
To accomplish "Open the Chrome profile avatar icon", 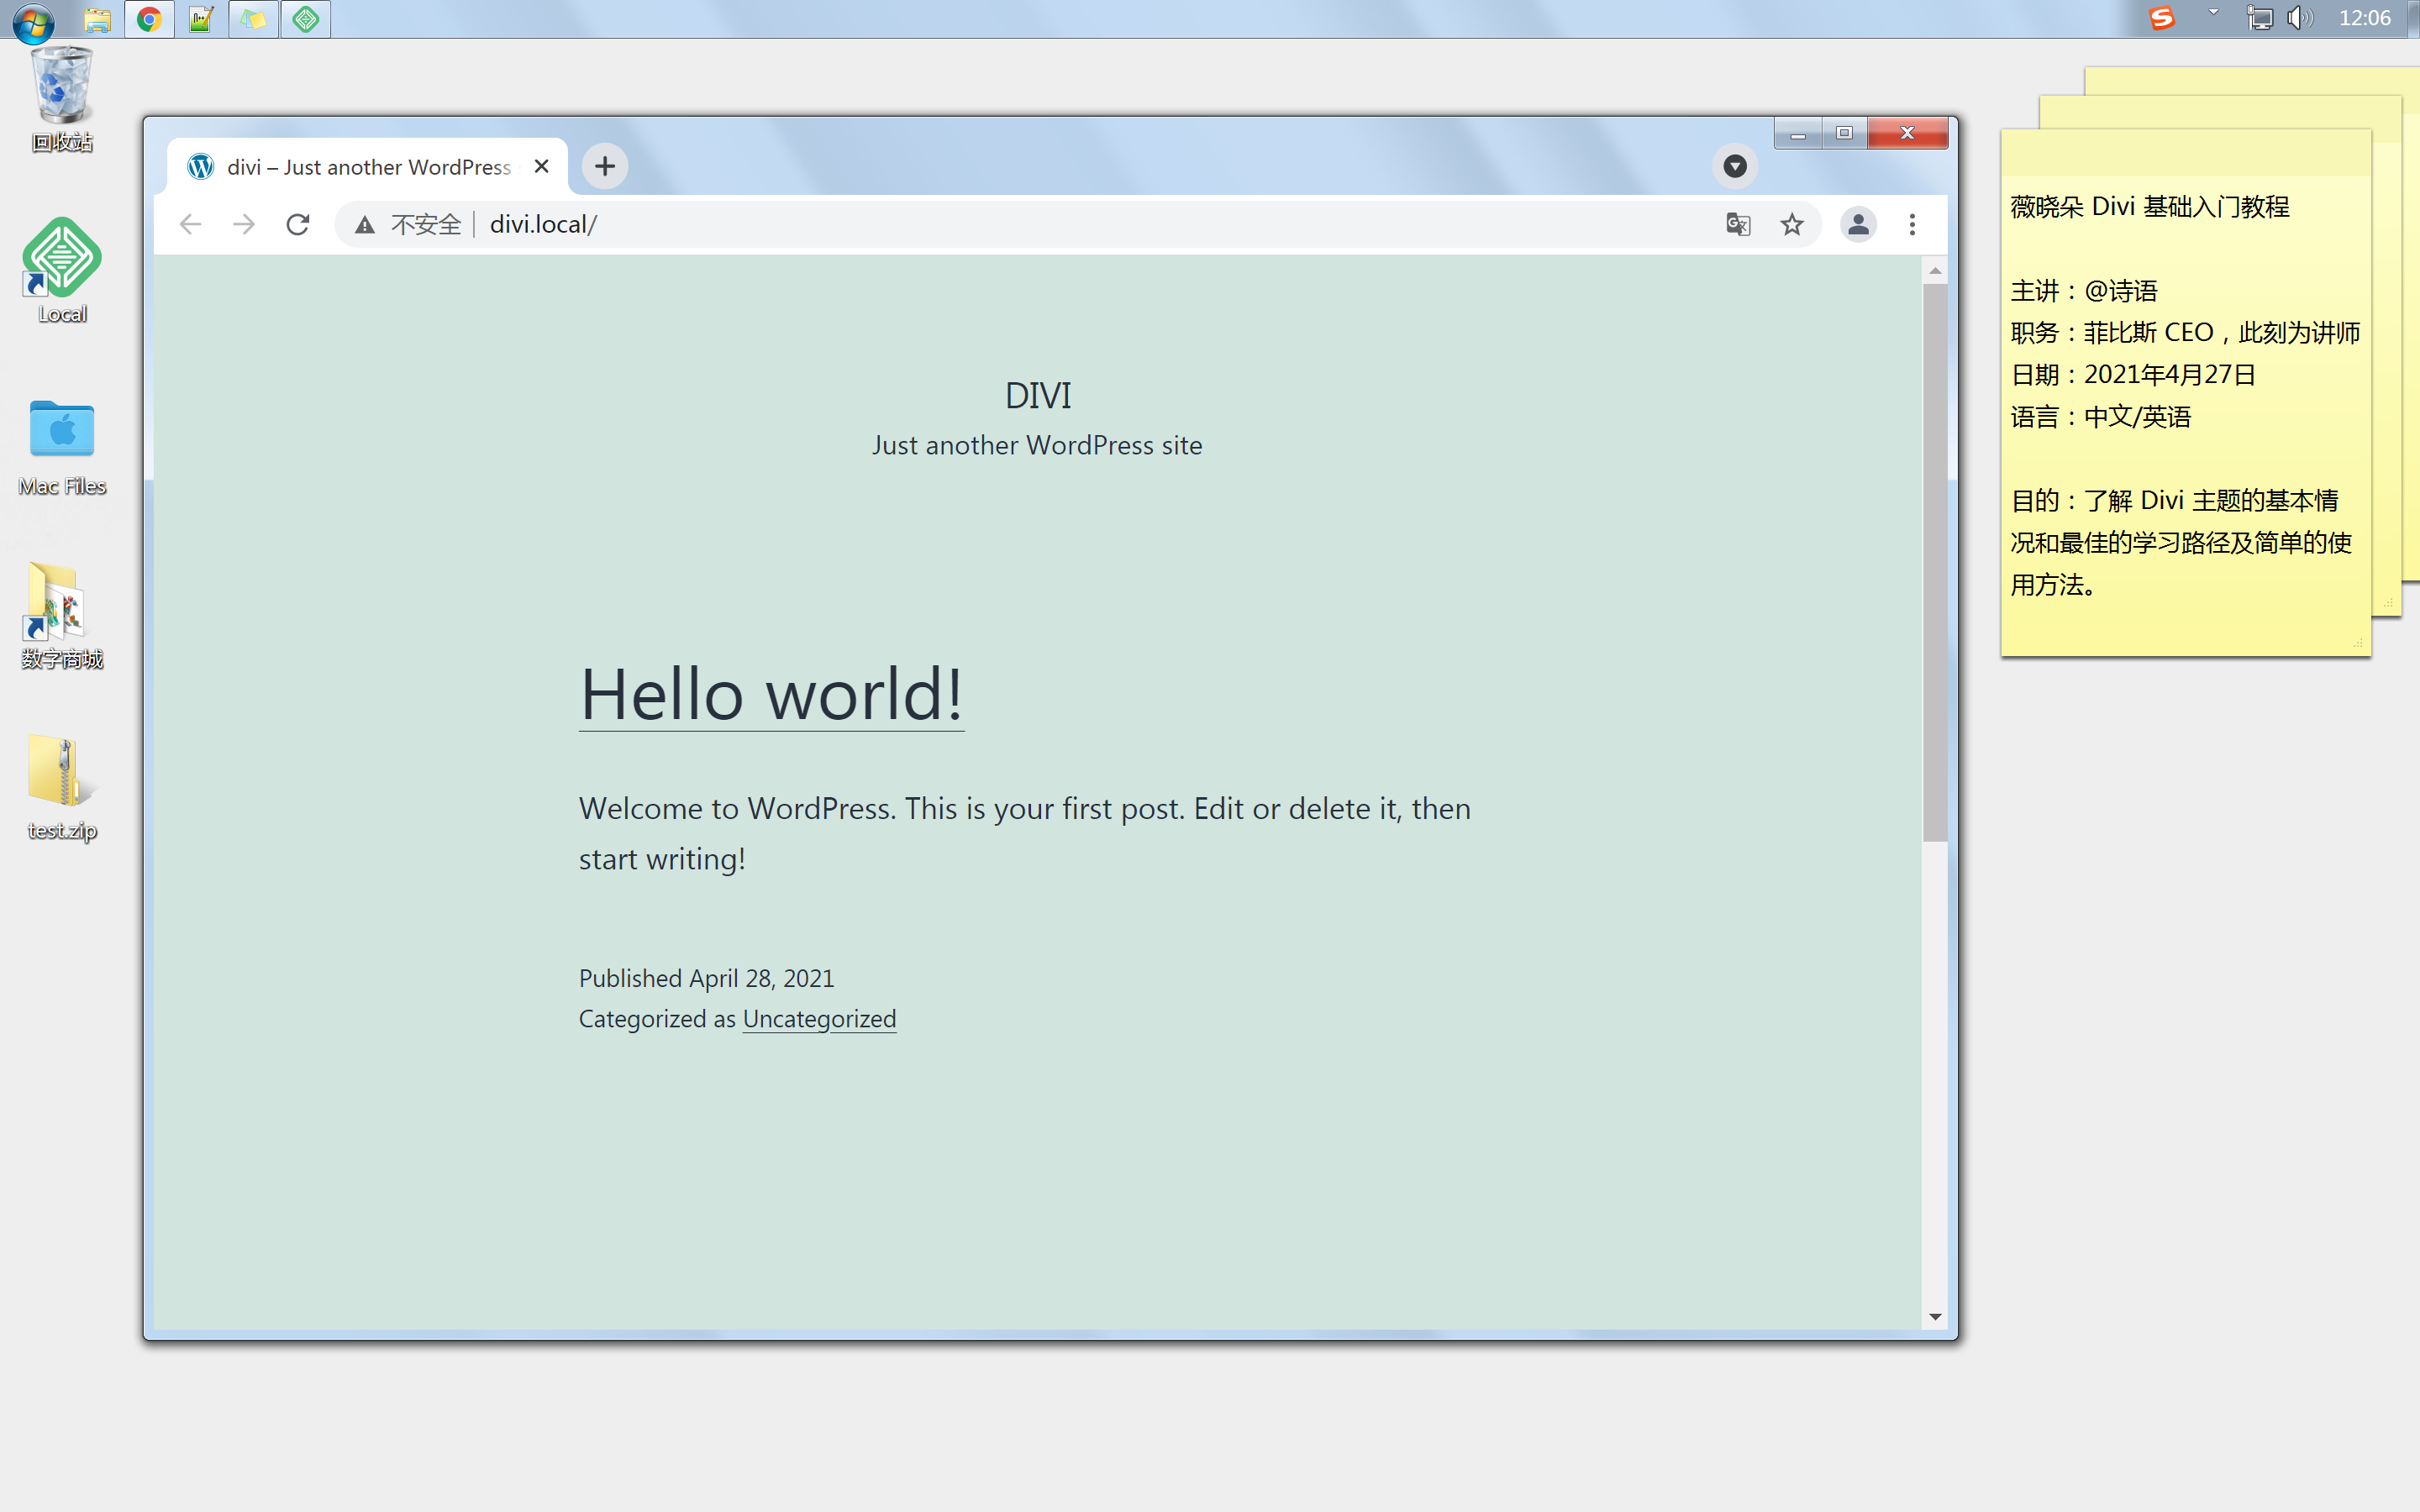I will tap(1858, 224).
